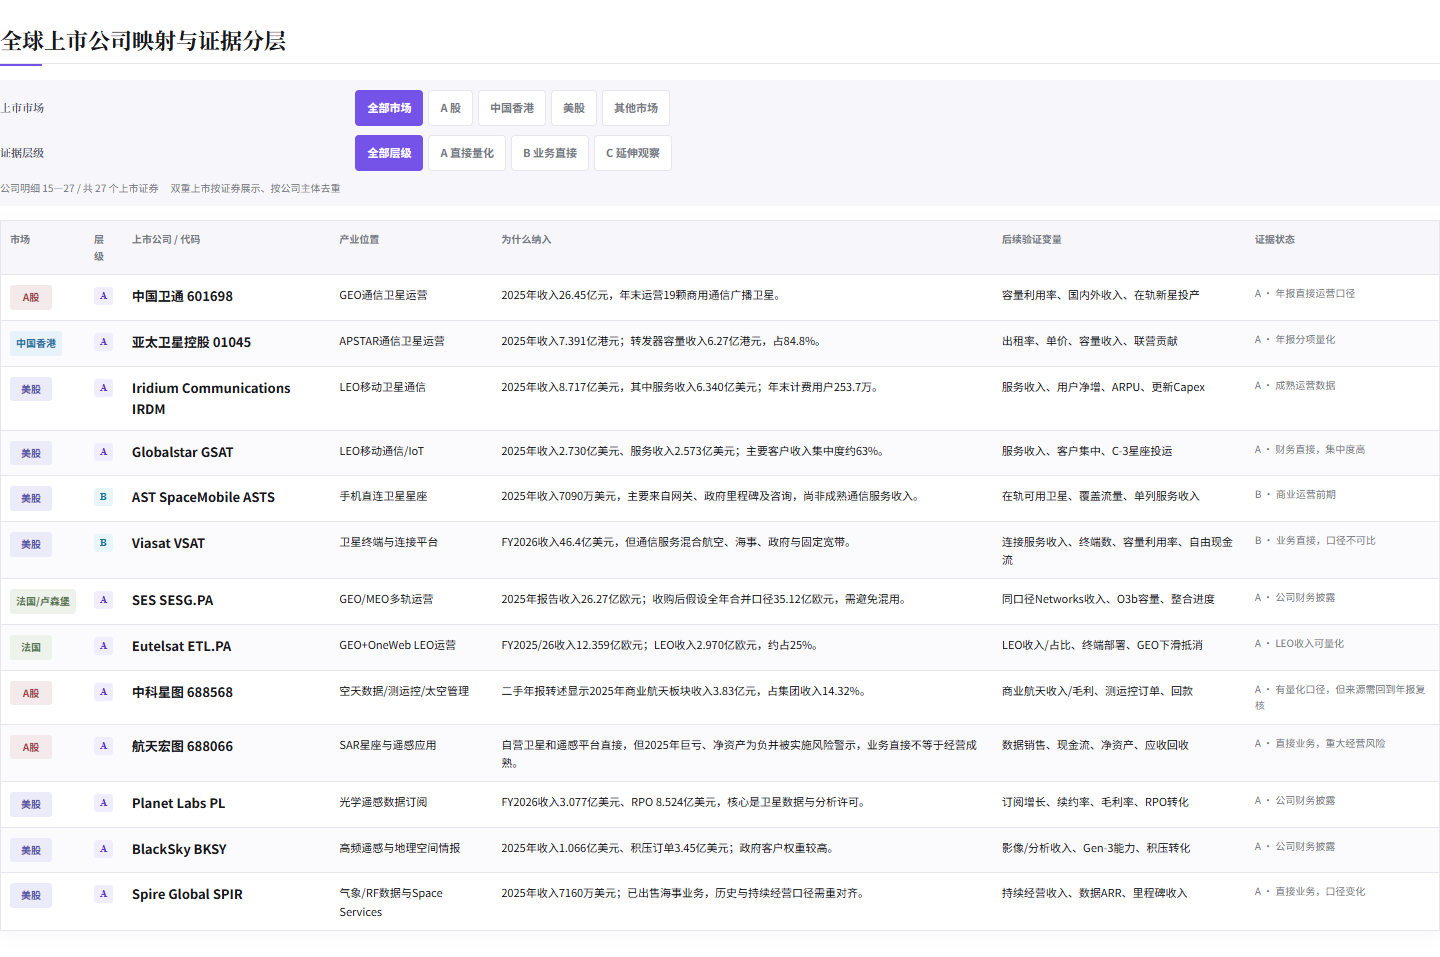The image size is (1440, 957).
Task: Click the 上市公司 / 代码 column header
Action: [166, 240]
